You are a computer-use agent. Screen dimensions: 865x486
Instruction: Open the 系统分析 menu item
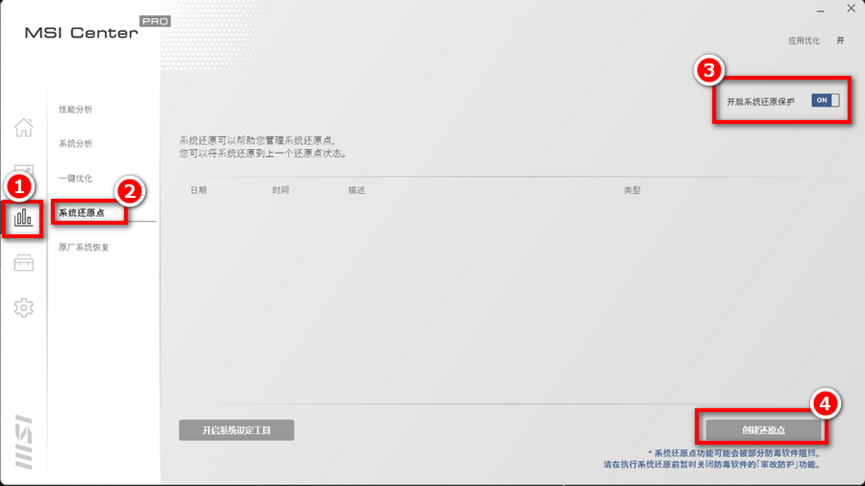click(75, 144)
